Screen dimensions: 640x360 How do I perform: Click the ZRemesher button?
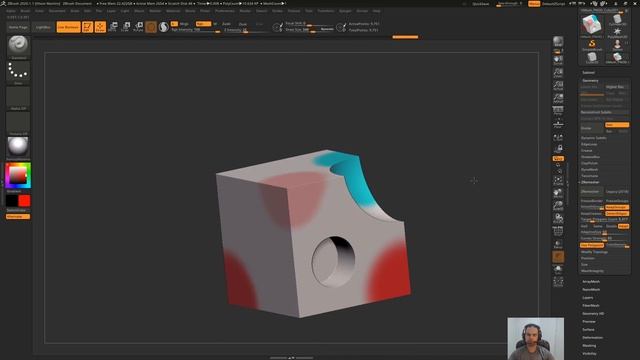(592, 191)
